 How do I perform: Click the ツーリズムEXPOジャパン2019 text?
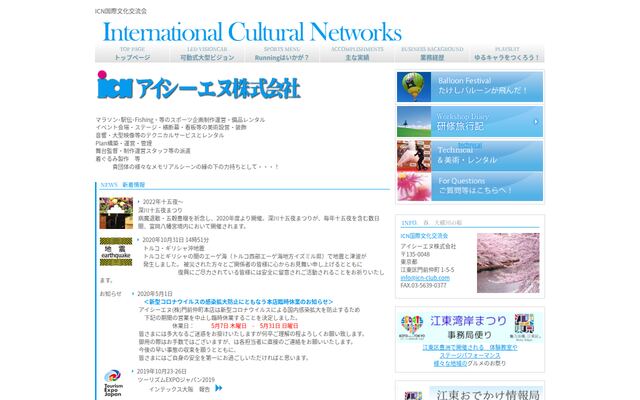click(x=176, y=380)
